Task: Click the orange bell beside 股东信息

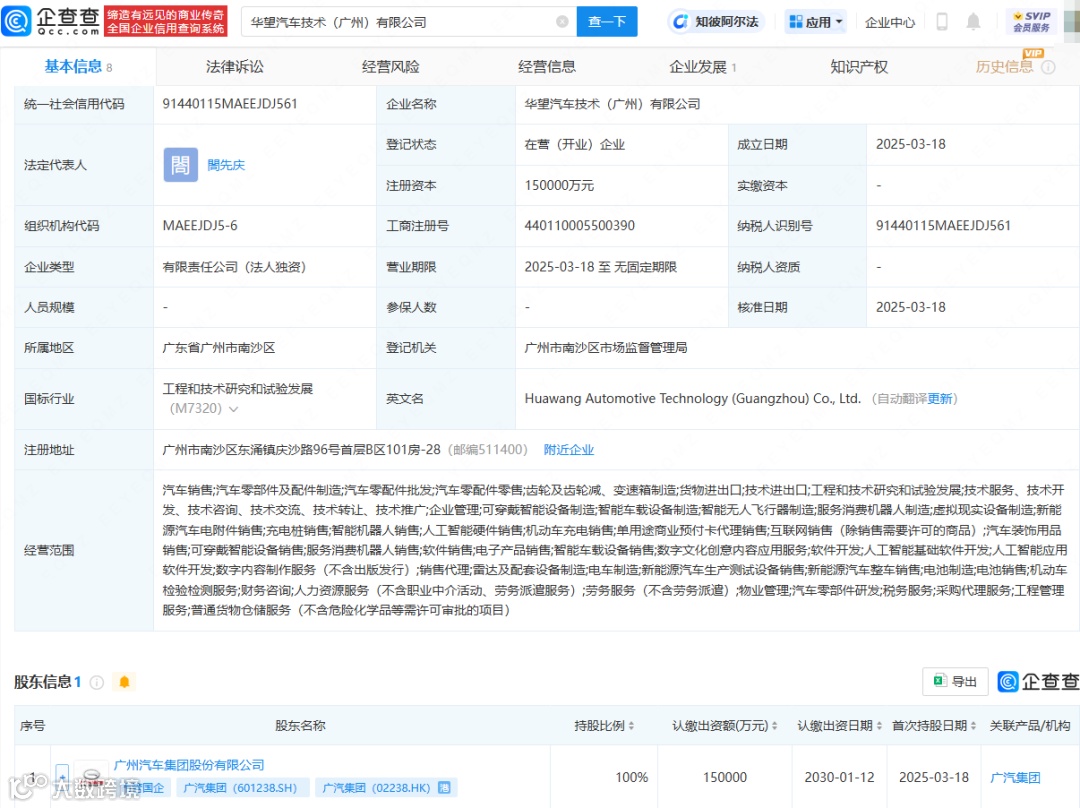Action: [x=124, y=682]
